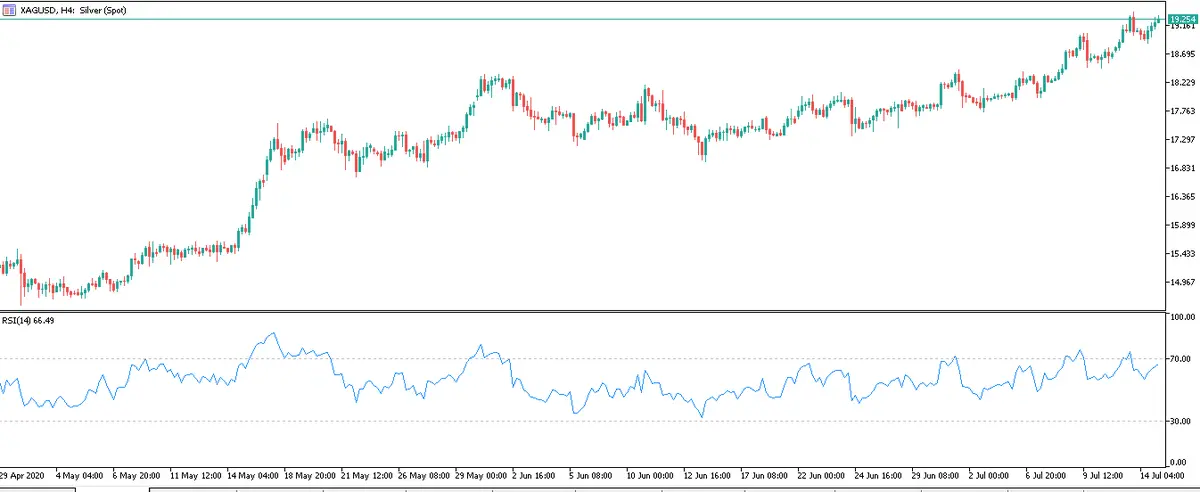Screen dimensions: 1200x492
Task: Click the 70.00 level on RSI scale
Action: 1182,358
